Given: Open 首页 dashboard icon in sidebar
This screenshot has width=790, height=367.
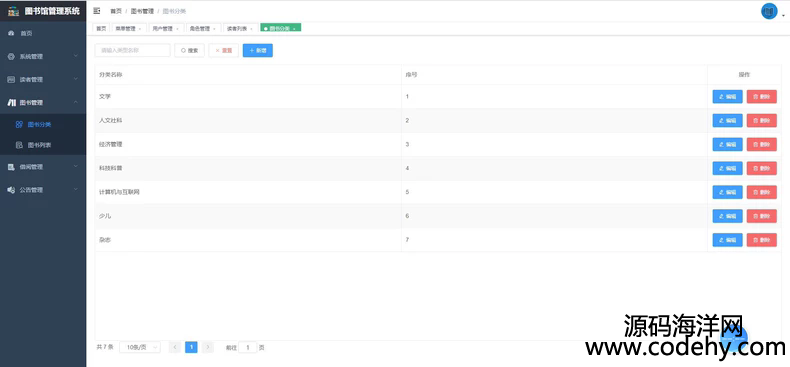Looking at the screenshot, I should 11,33.
